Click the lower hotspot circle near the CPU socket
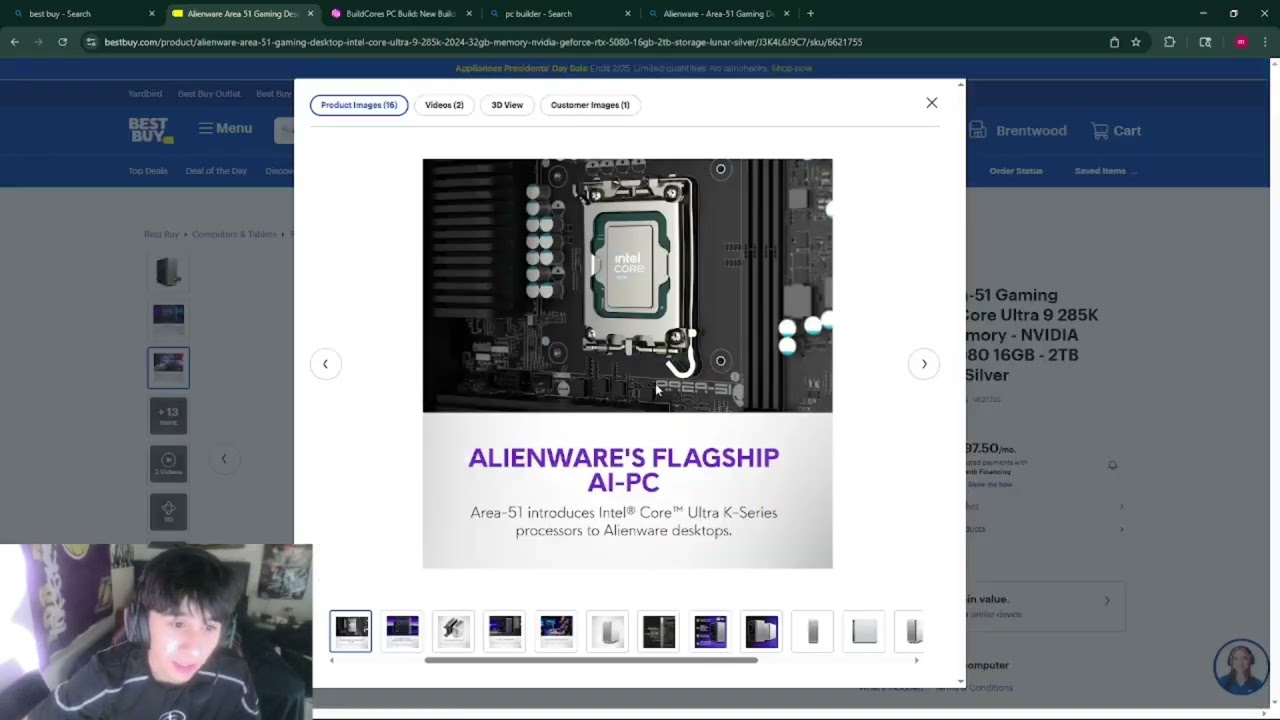This screenshot has width=1280, height=720. [x=720, y=361]
